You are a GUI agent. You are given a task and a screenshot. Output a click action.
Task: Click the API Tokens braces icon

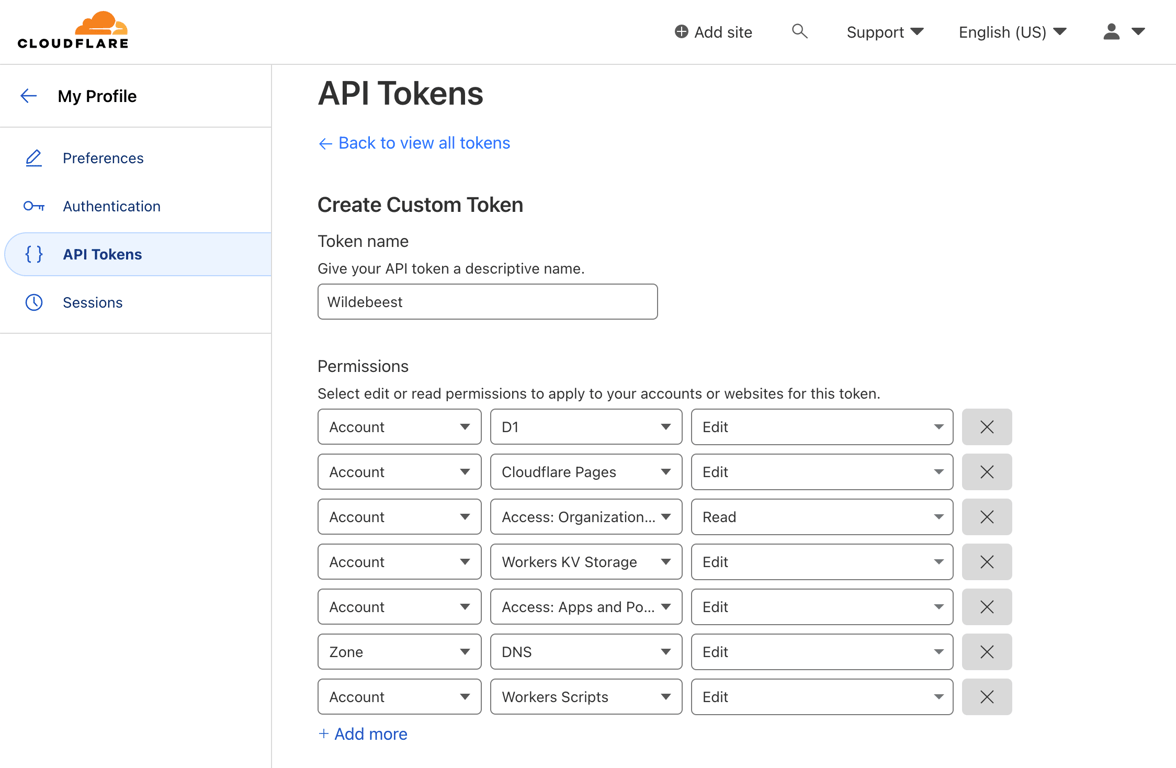(34, 254)
